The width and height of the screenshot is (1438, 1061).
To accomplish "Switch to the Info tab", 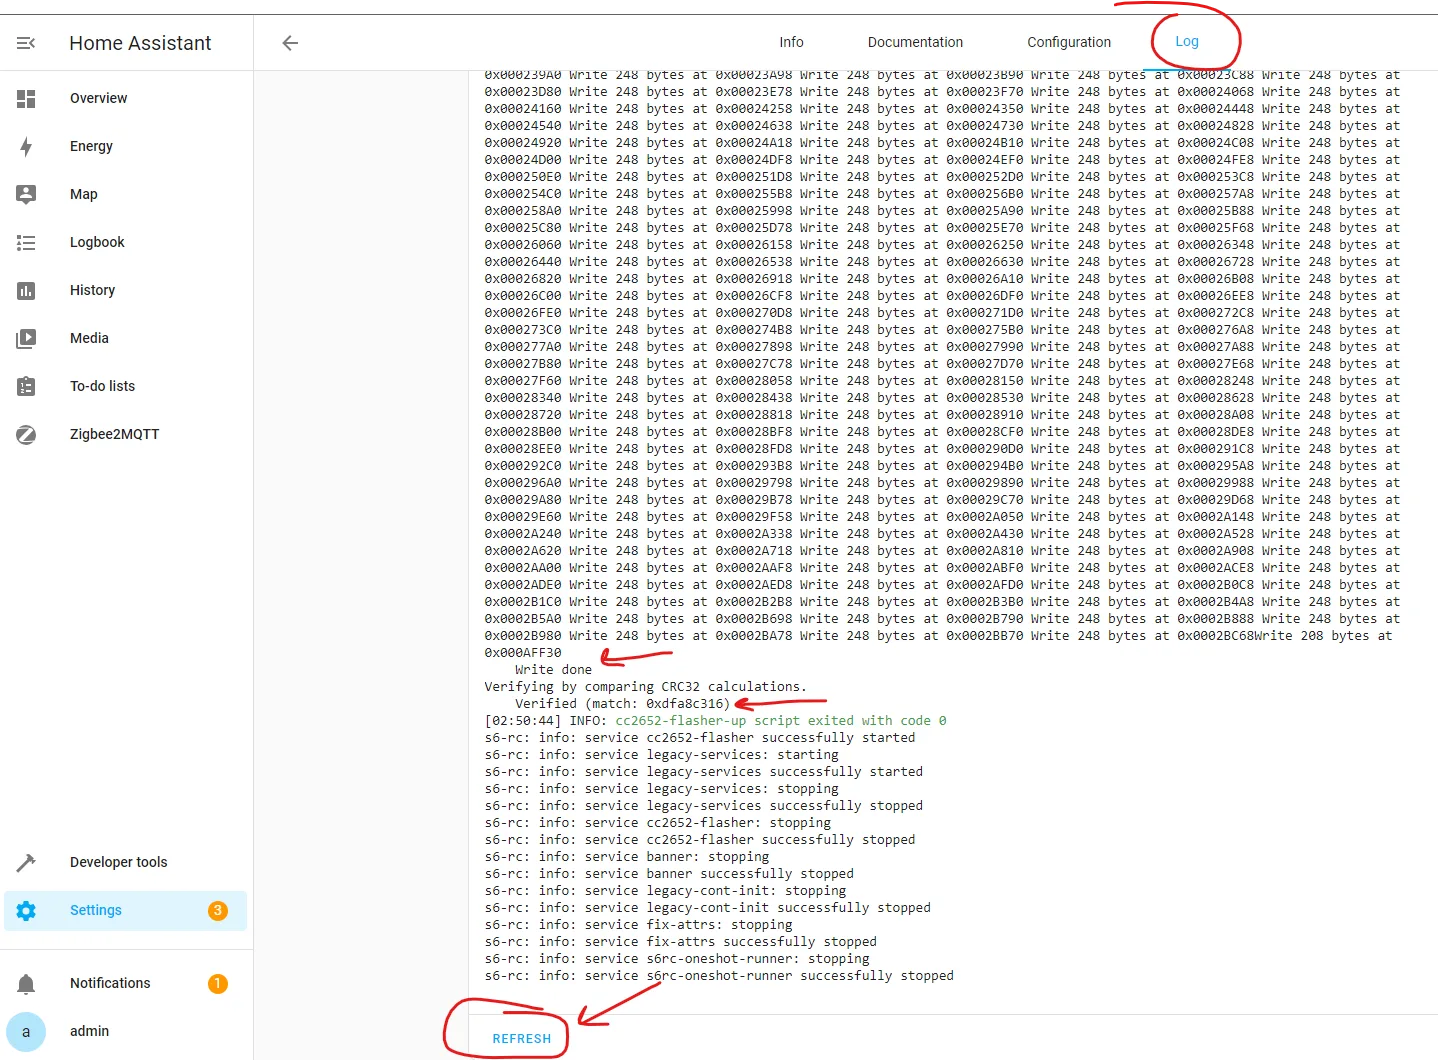I will click(791, 42).
